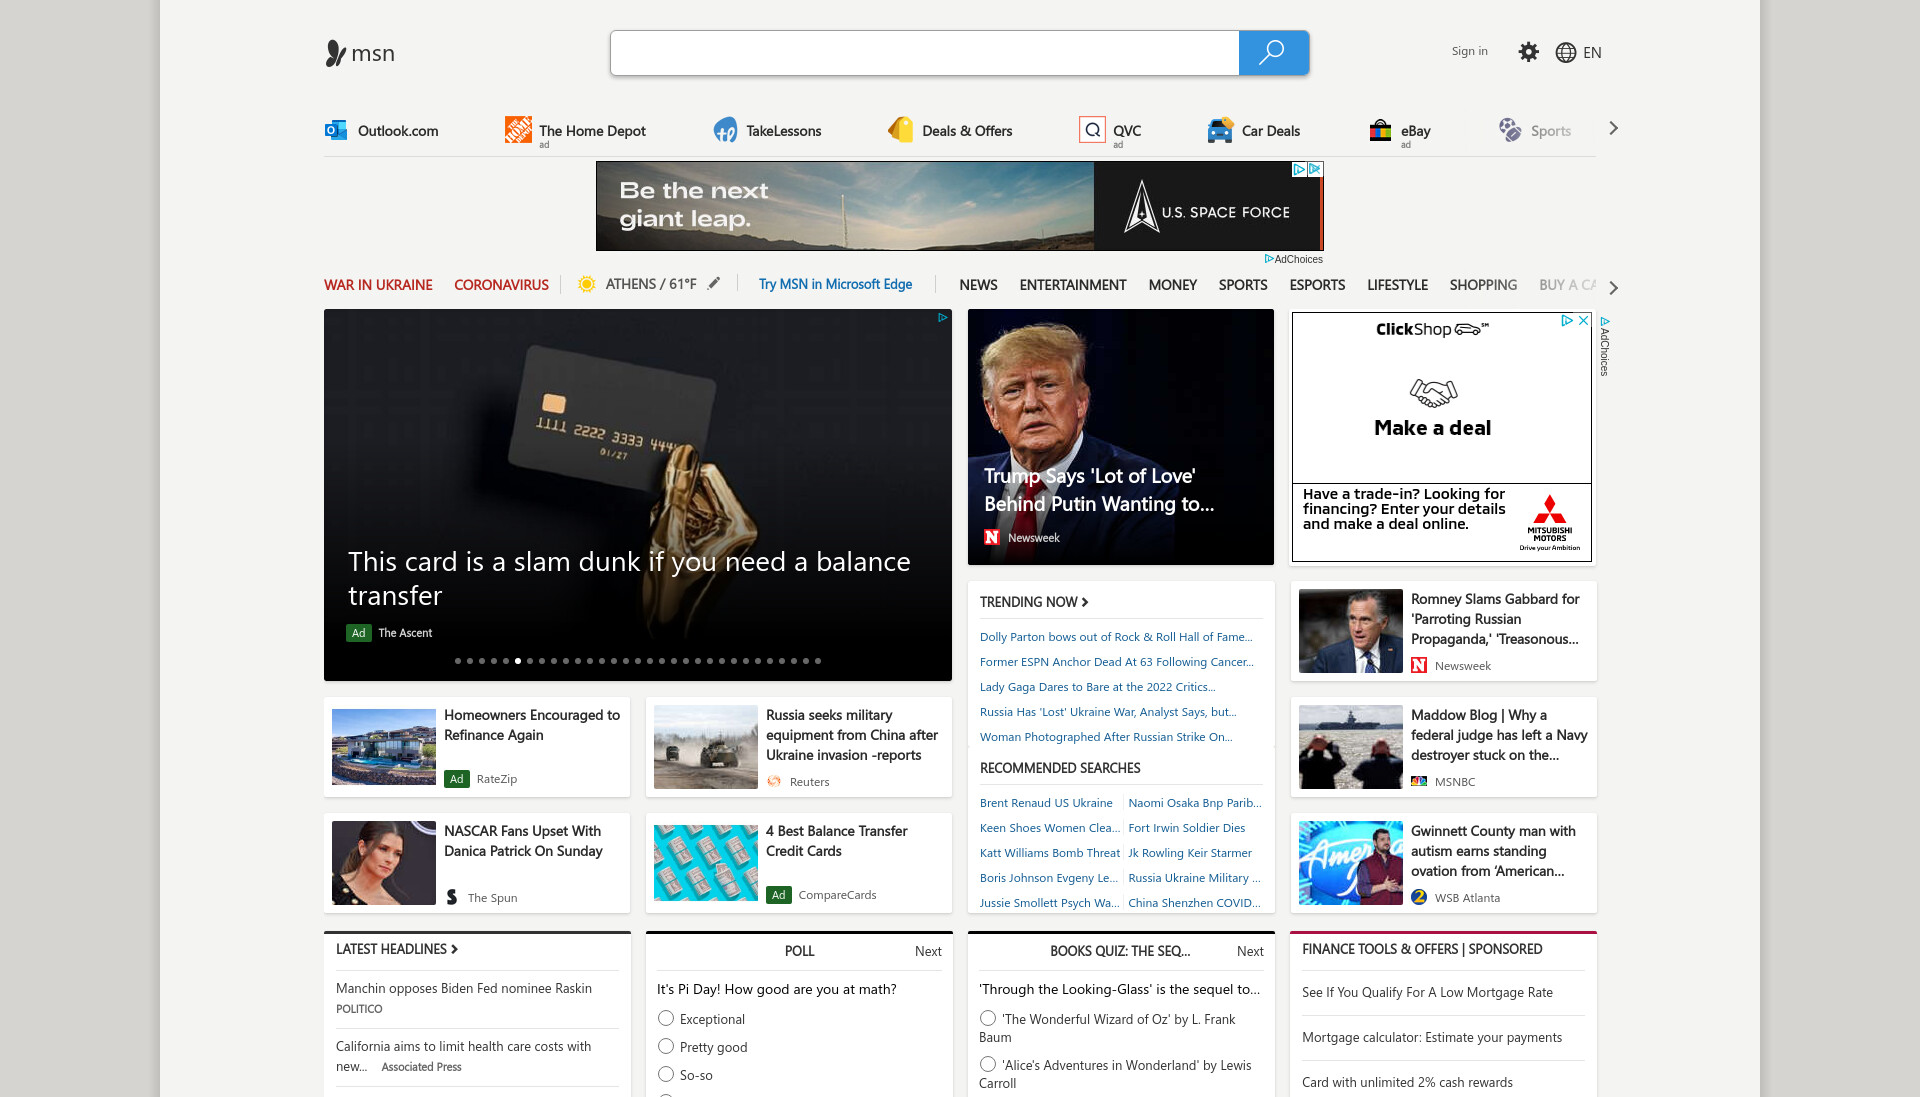Select So-so poll option
1920x1097 pixels.
tap(666, 1074)
